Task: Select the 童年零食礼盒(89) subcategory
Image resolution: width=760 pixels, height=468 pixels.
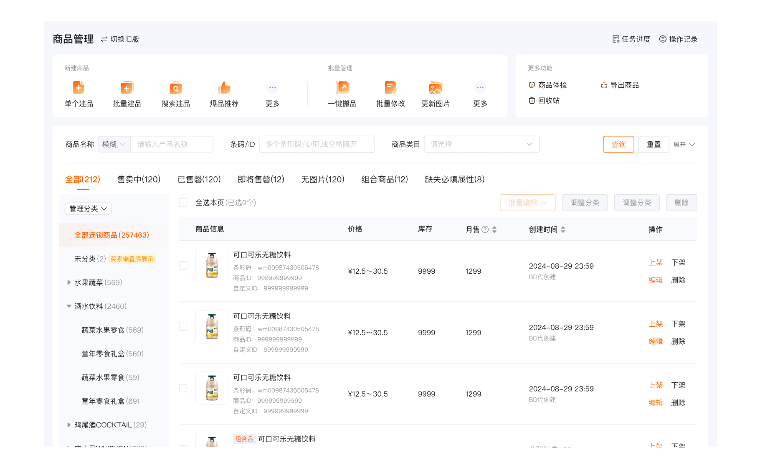Action: 111,401
